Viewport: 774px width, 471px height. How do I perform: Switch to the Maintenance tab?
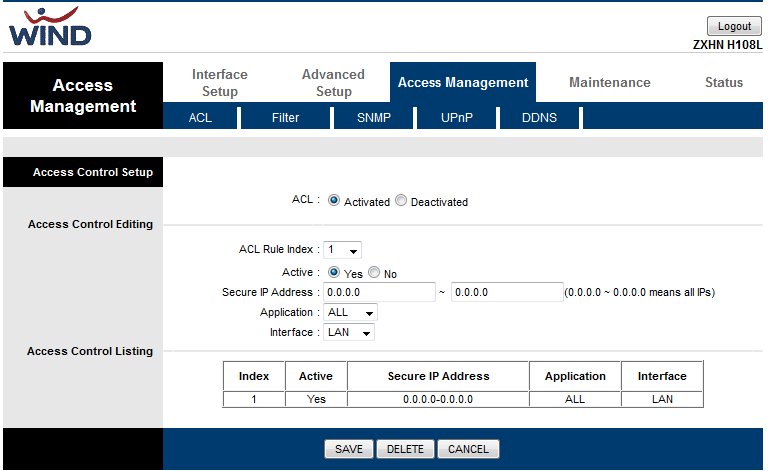coord(610,82)
